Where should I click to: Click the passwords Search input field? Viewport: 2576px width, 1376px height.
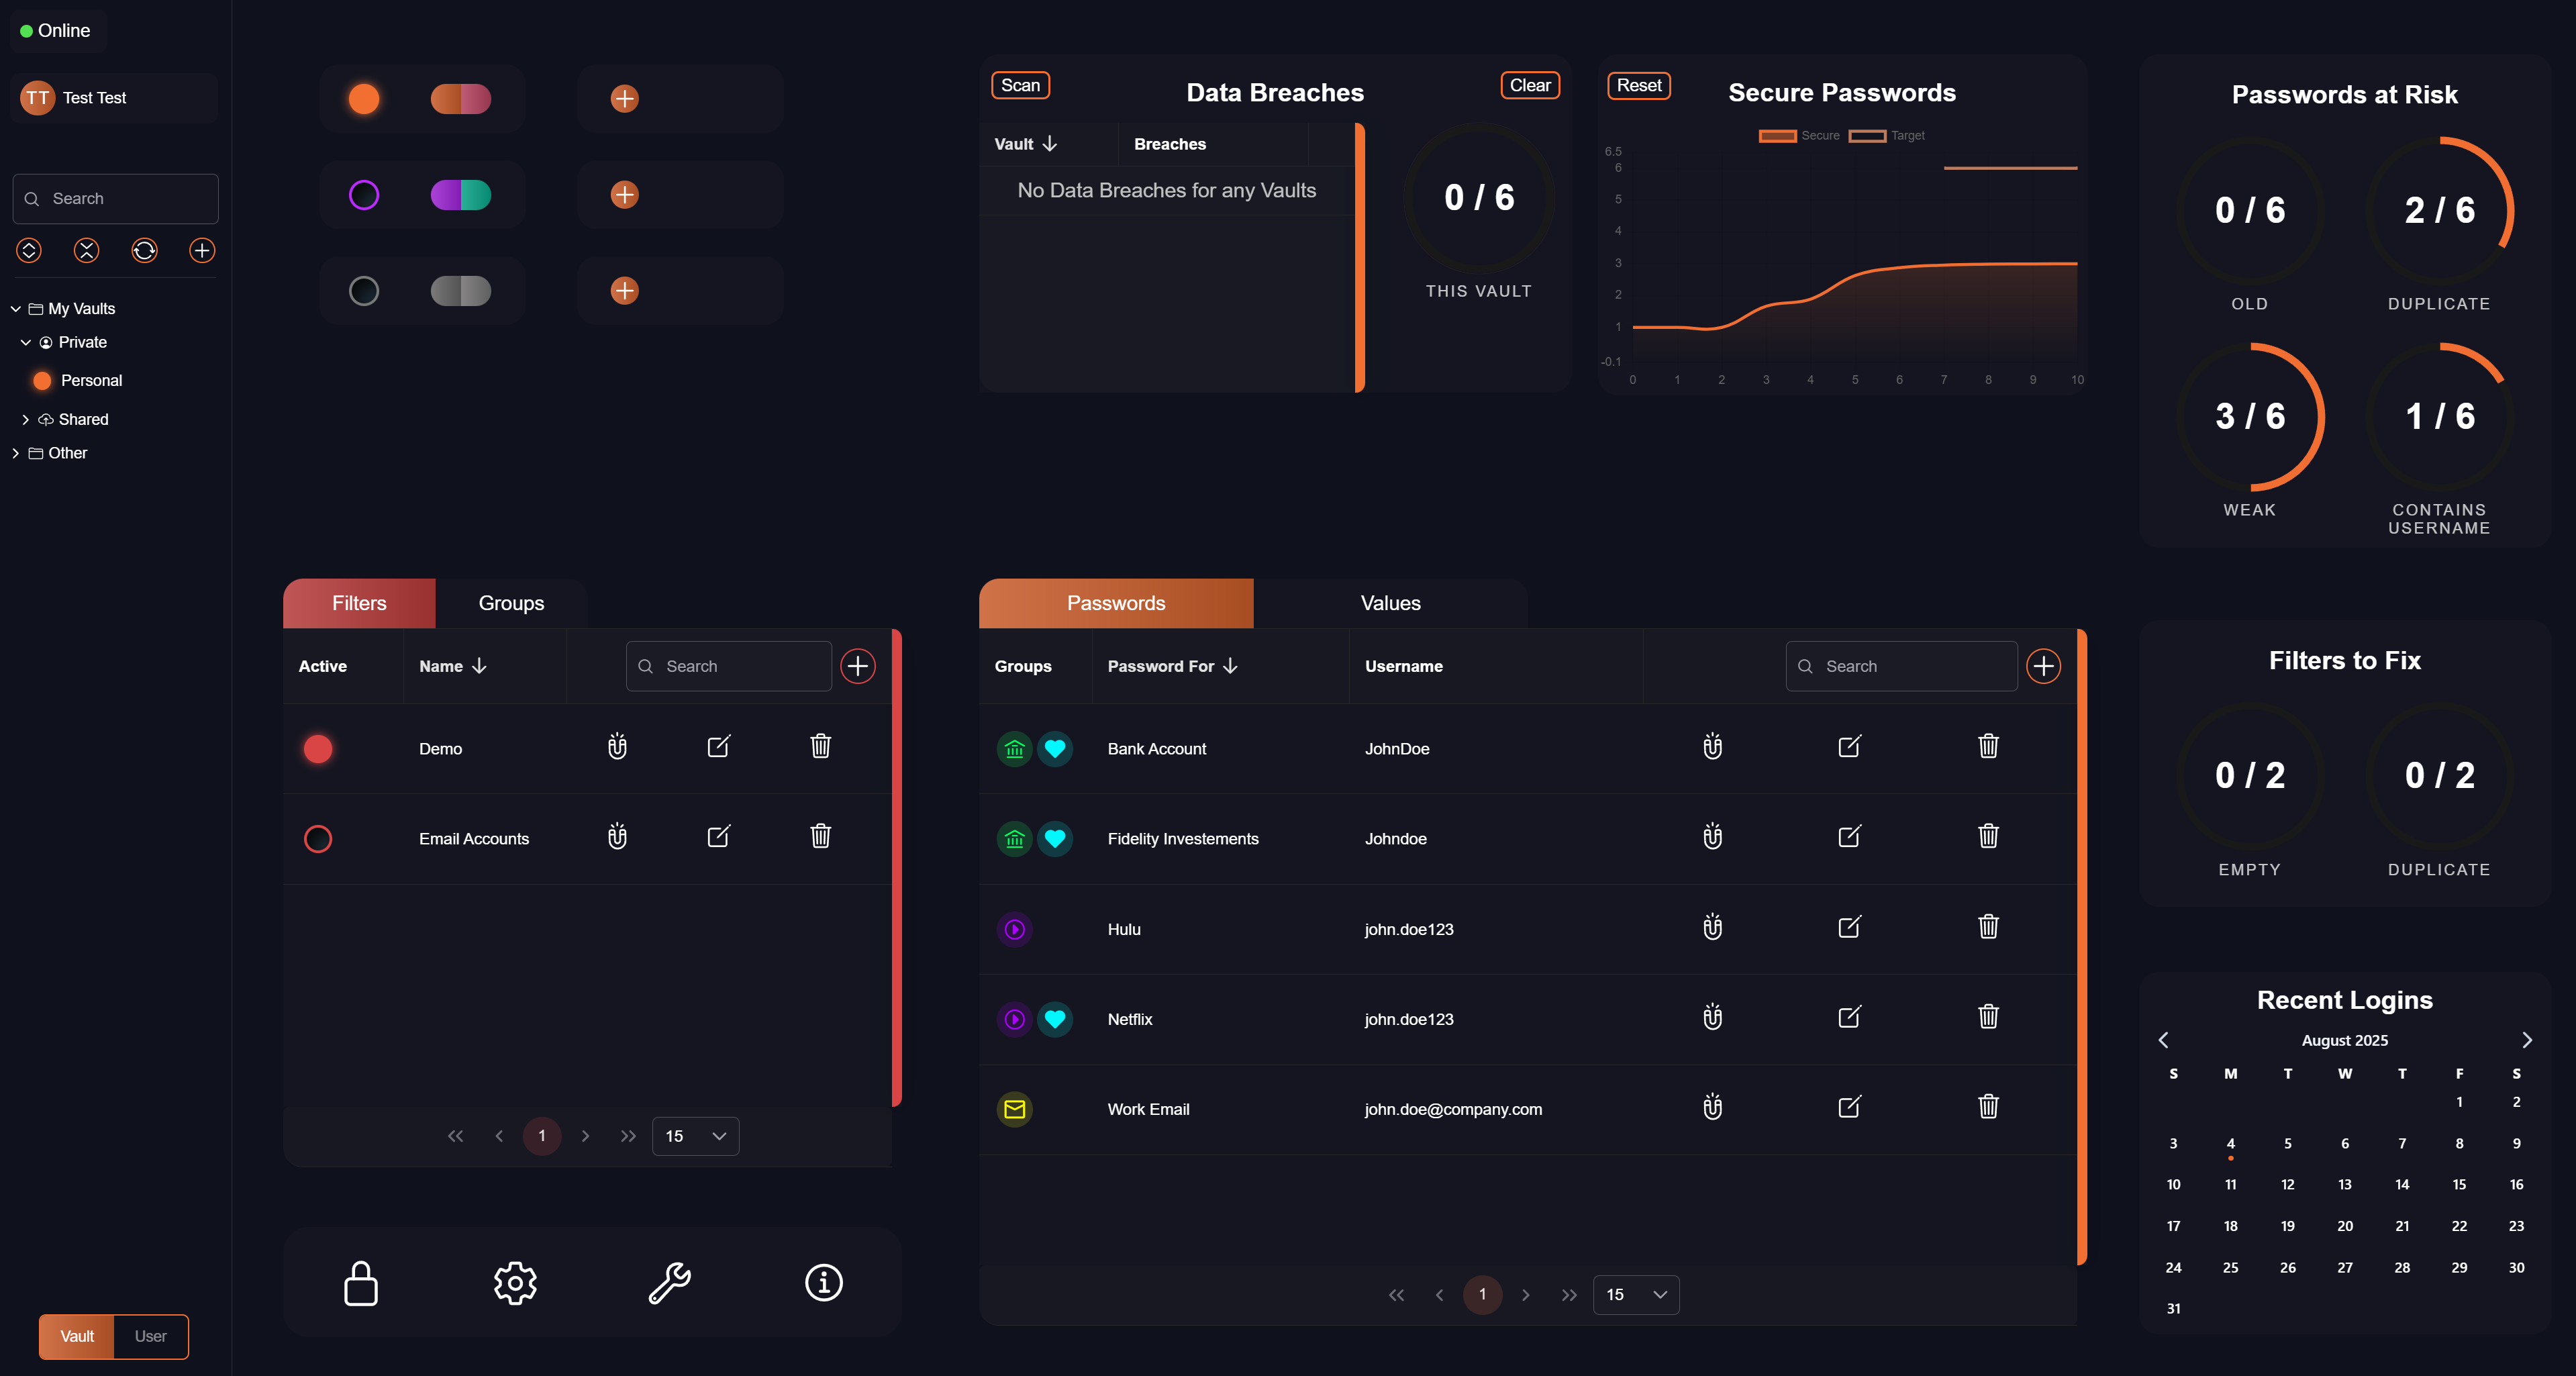click(x=1900, y=665)
